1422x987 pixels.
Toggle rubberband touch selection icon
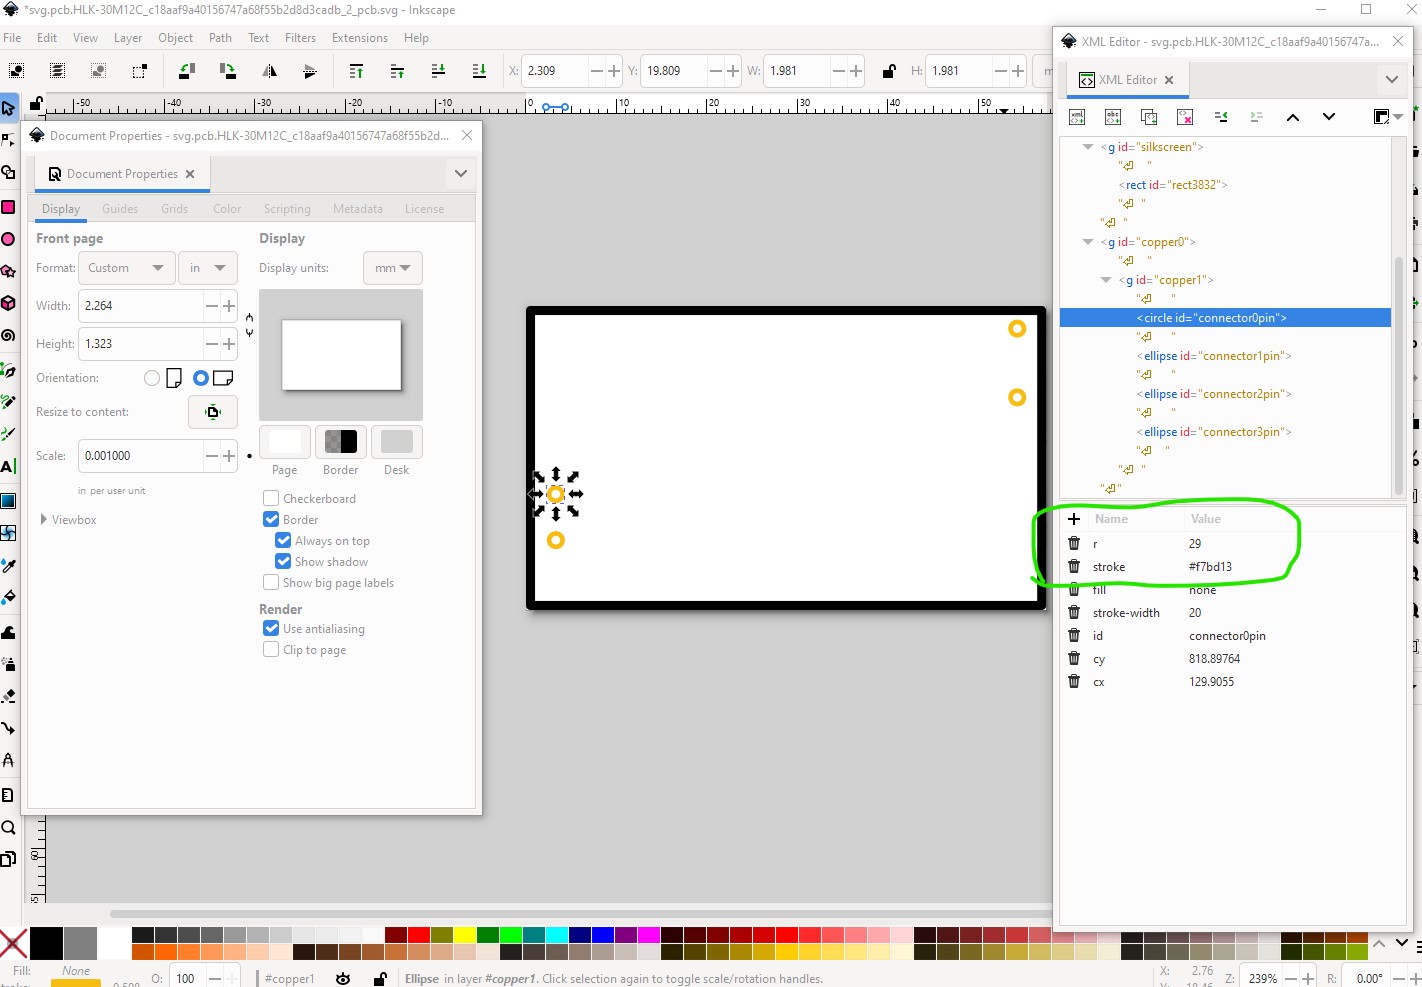[139, 71]
